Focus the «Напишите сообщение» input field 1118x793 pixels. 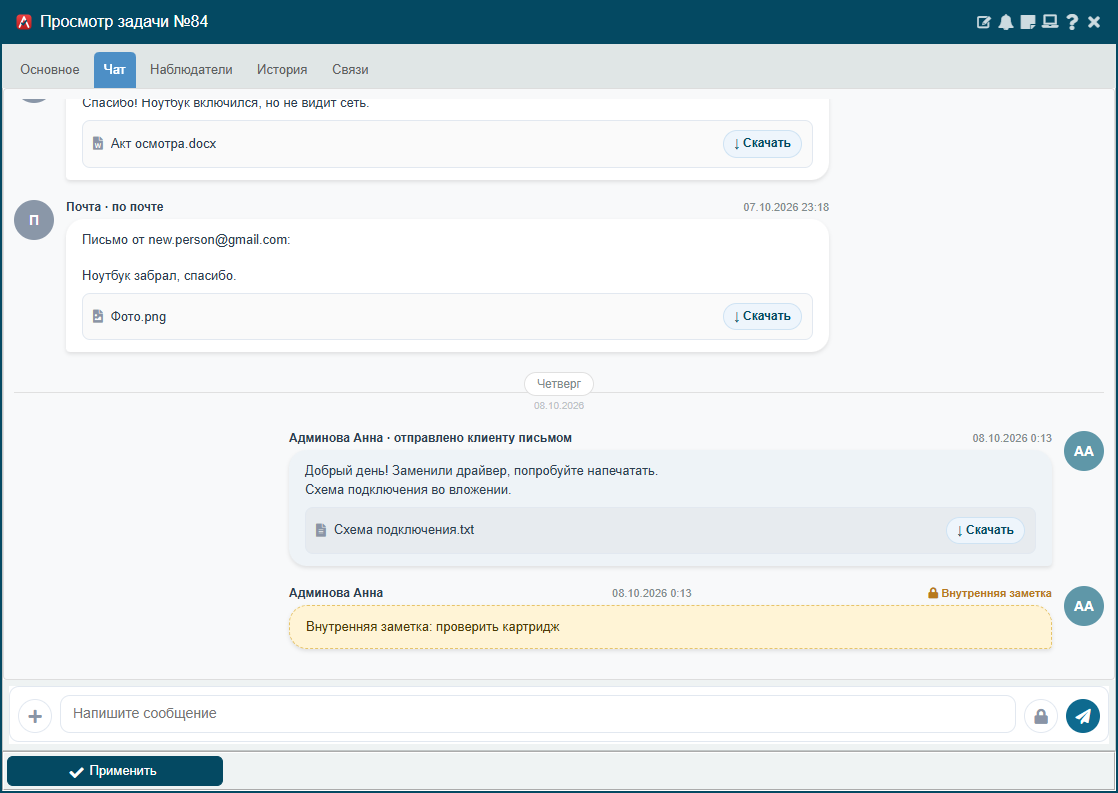(538, 714)
